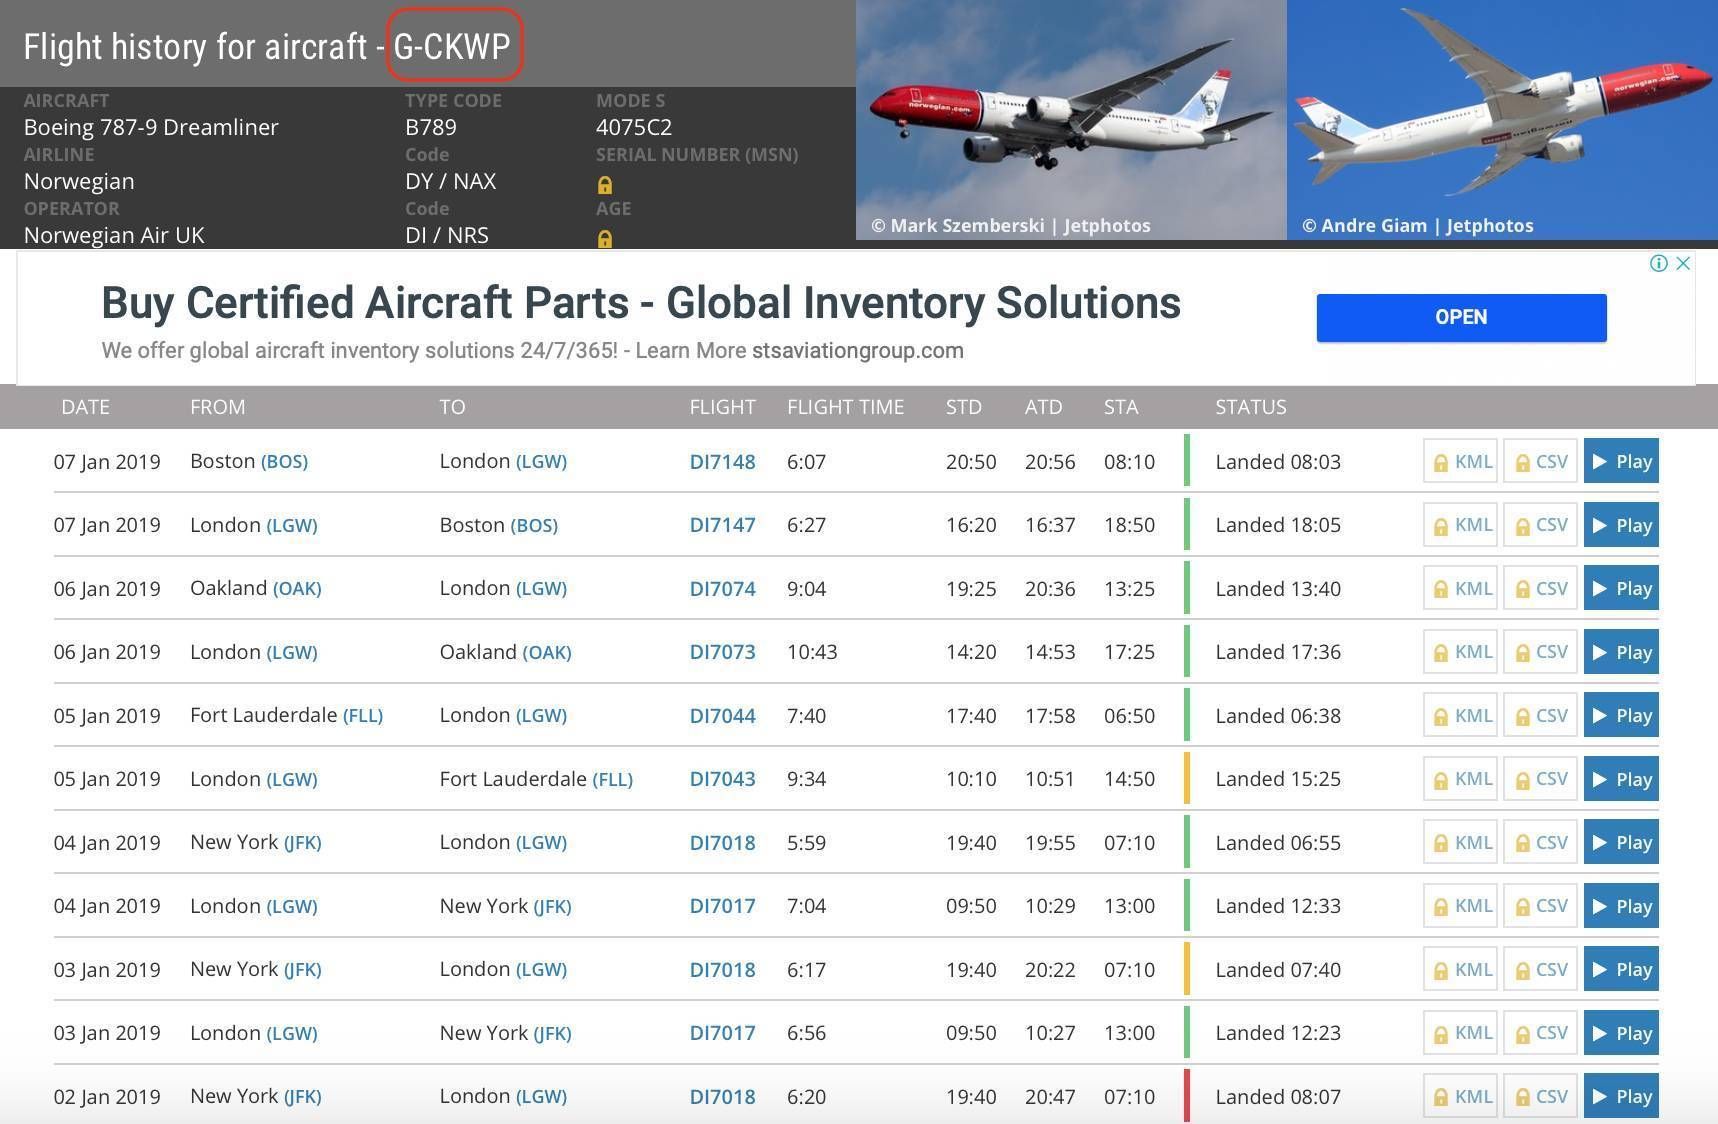The height and width of the screenshot is (1124, 1718).
Task: Open flight number DI7073 link
Action: point(722,652)
